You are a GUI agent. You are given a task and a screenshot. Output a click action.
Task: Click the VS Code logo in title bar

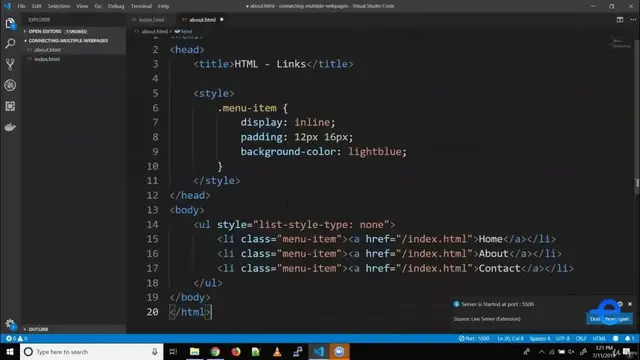(x=7, y=6)
